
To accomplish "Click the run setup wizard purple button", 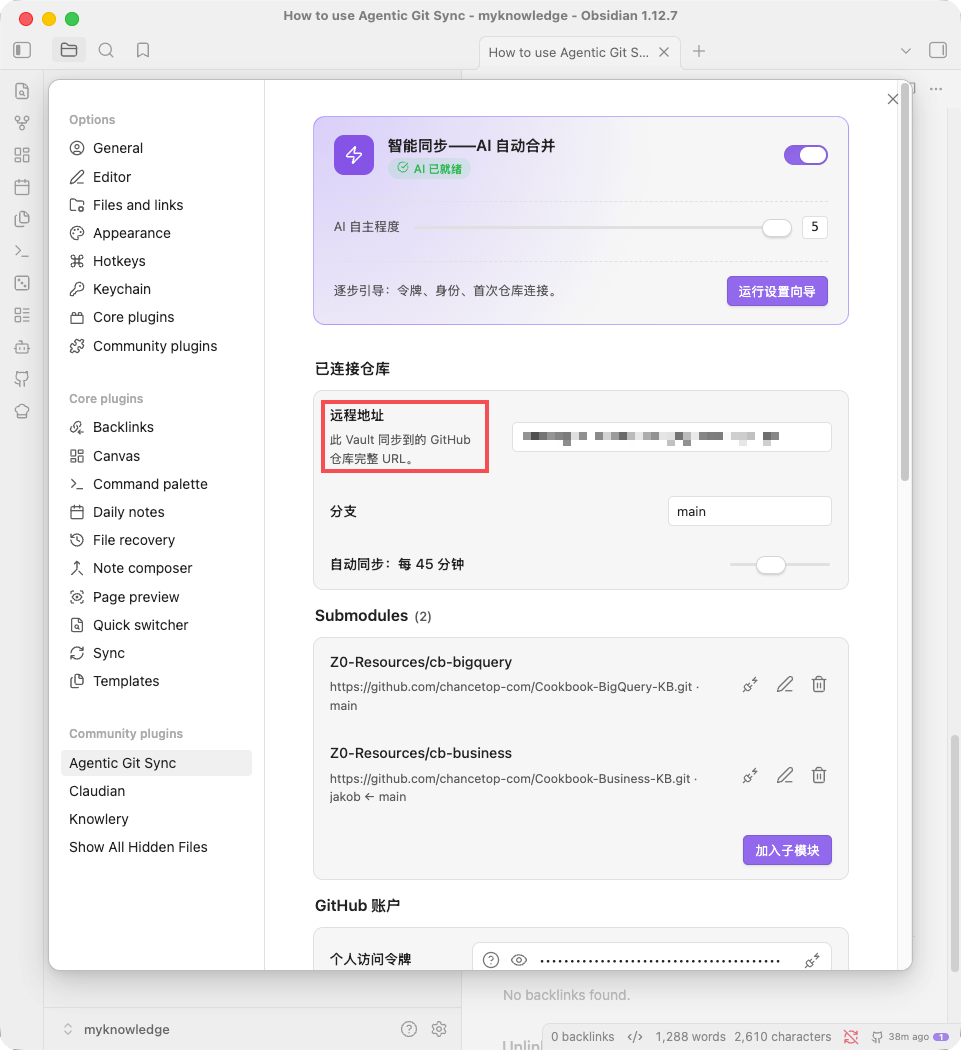I will 777,291.
